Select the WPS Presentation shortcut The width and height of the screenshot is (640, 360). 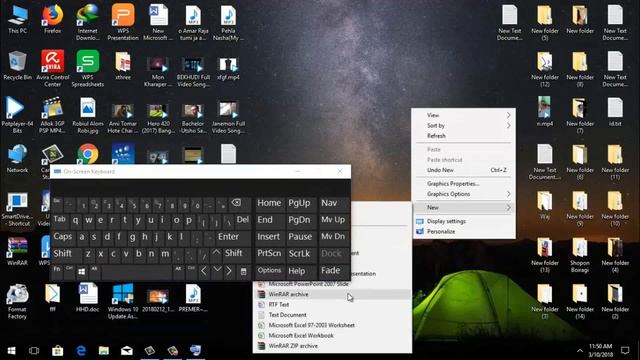pyautogui.click(x=123, y=22)
